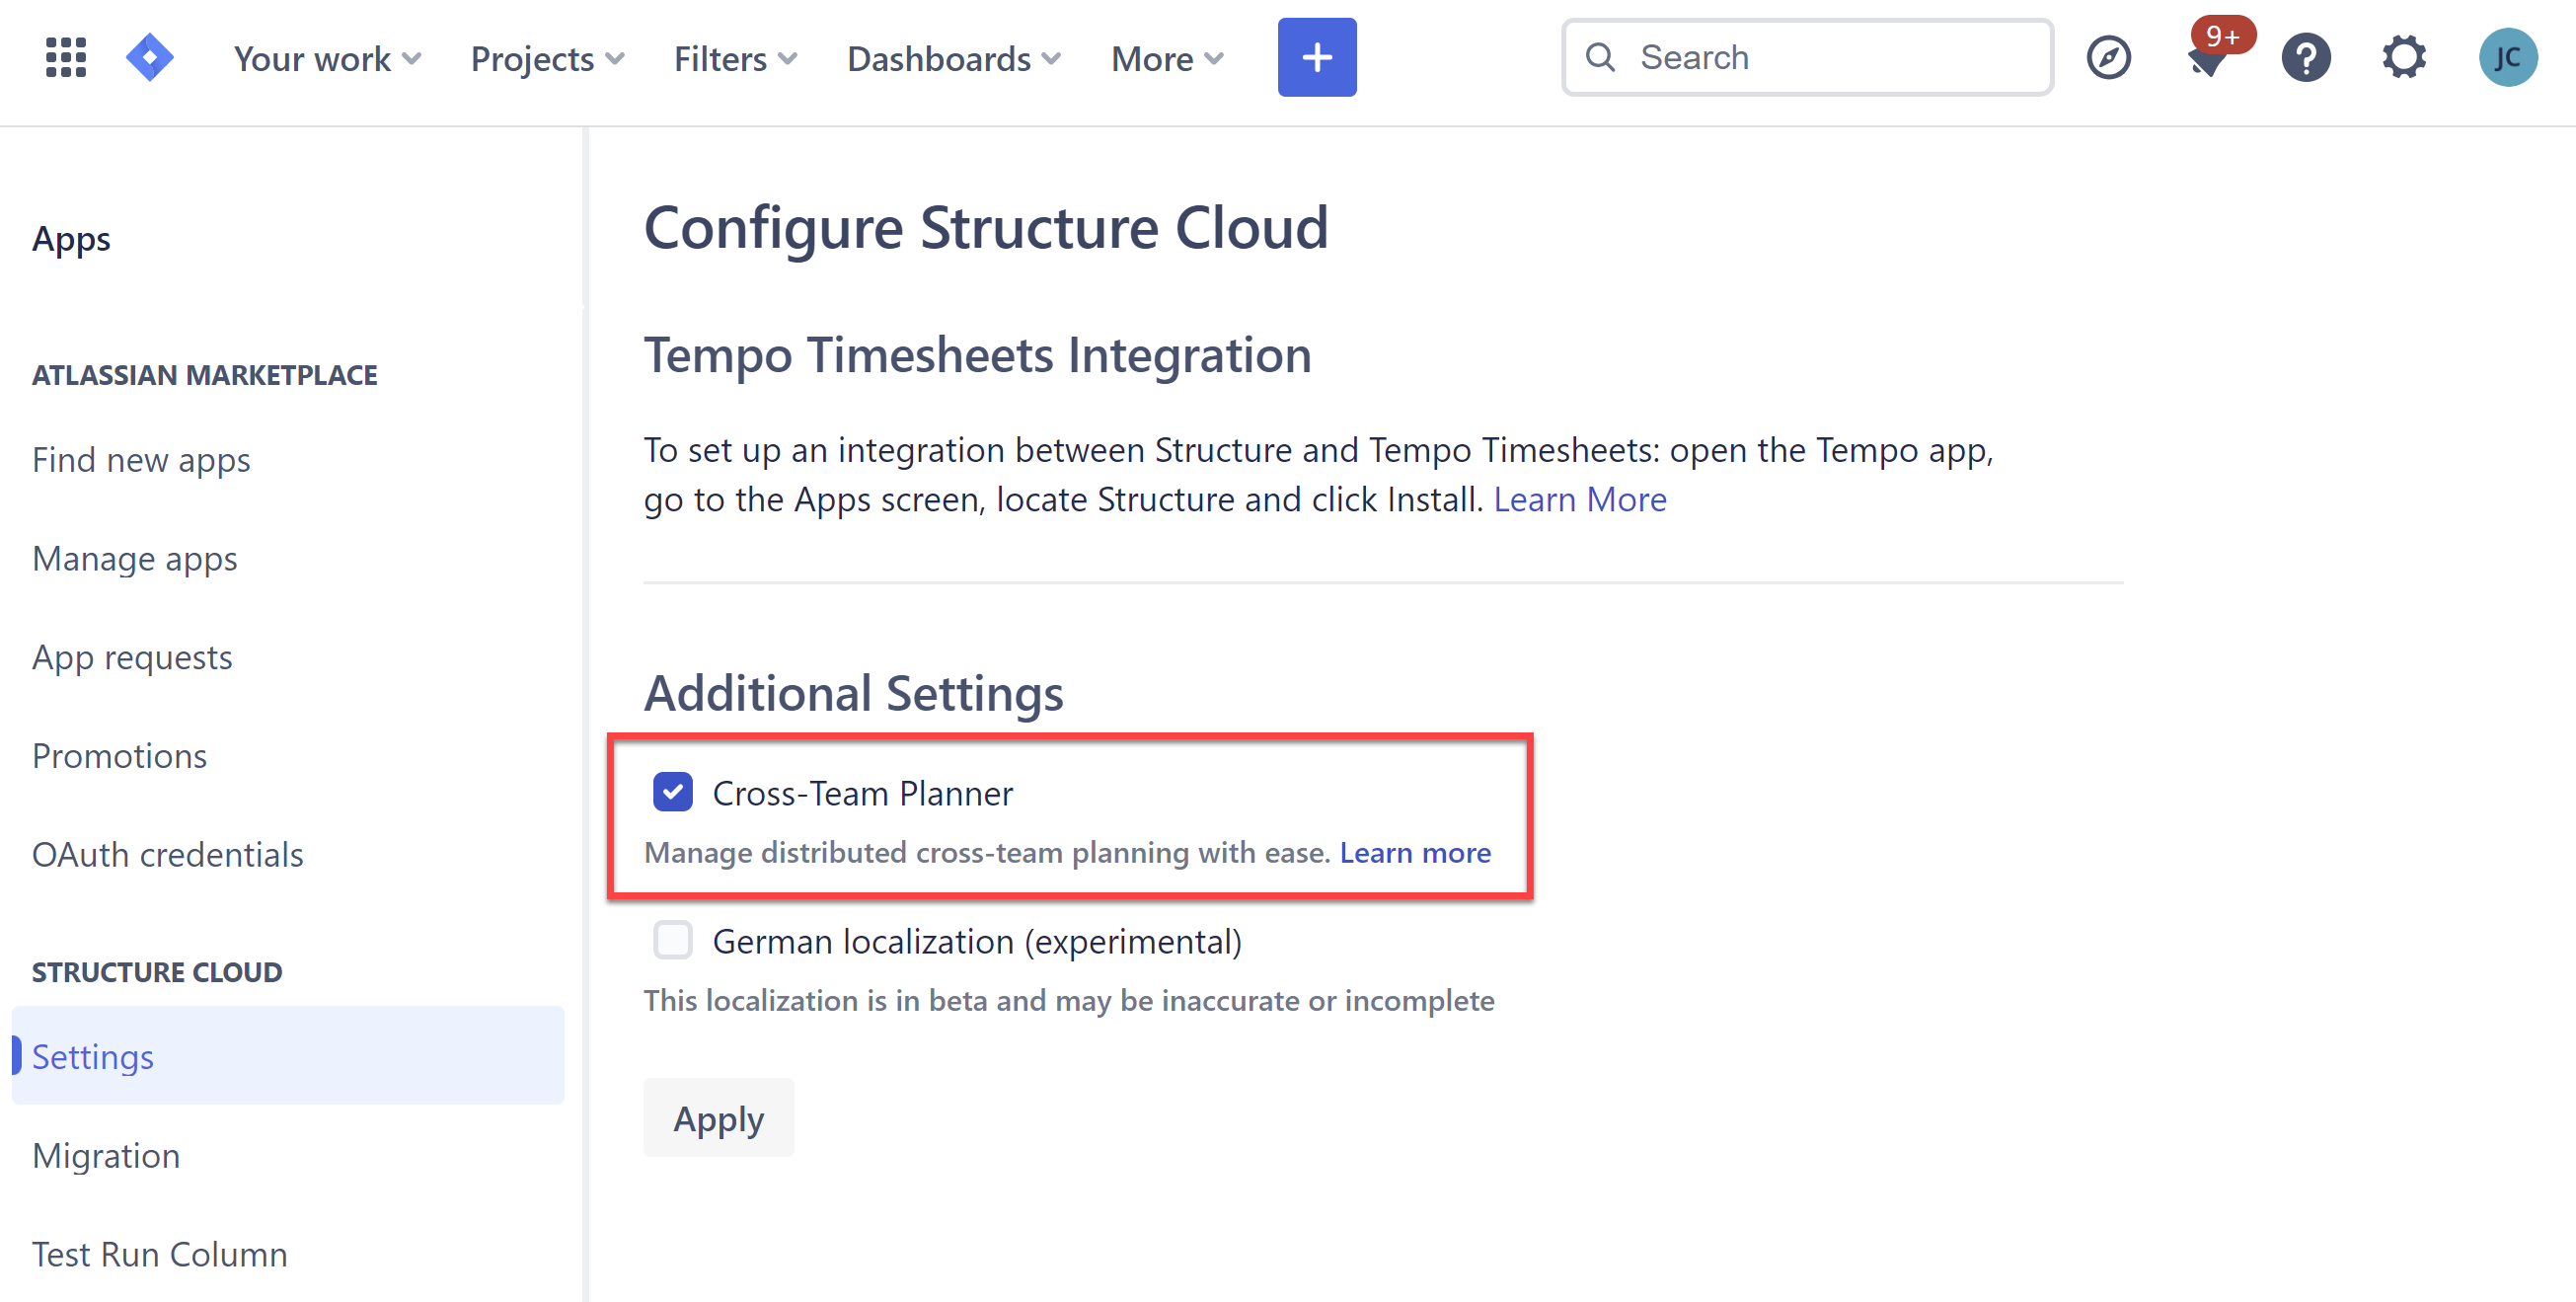Screen dimensions: 2576x1302
Task: Open the Discover compass icon
Action: [x=2110, y=57]
